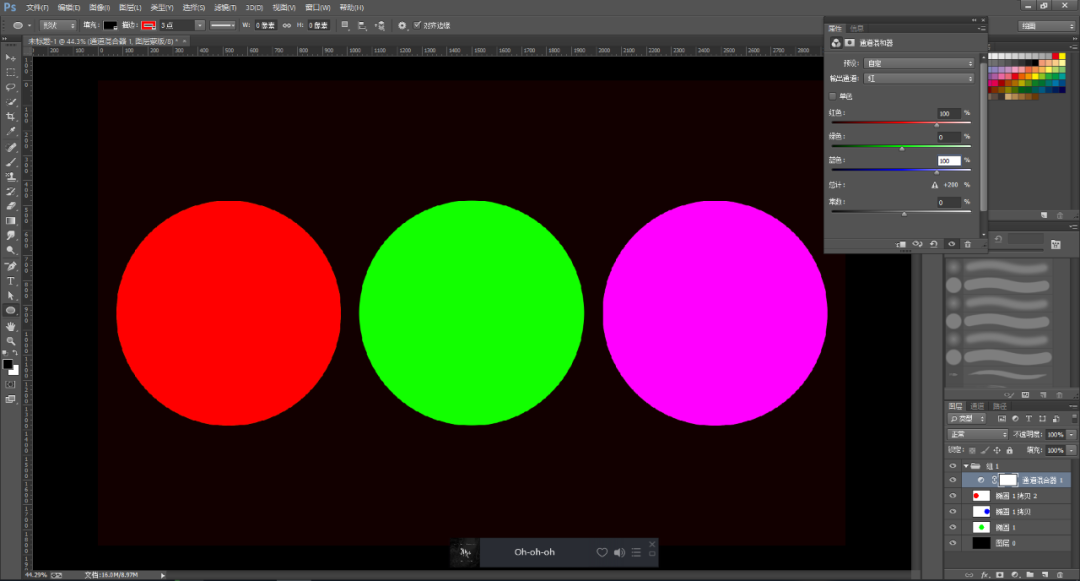This screenshot has height=581, width=1080.
Task: Click clip-to-layer icon in Properties panel
Action: tap(900, 244)
